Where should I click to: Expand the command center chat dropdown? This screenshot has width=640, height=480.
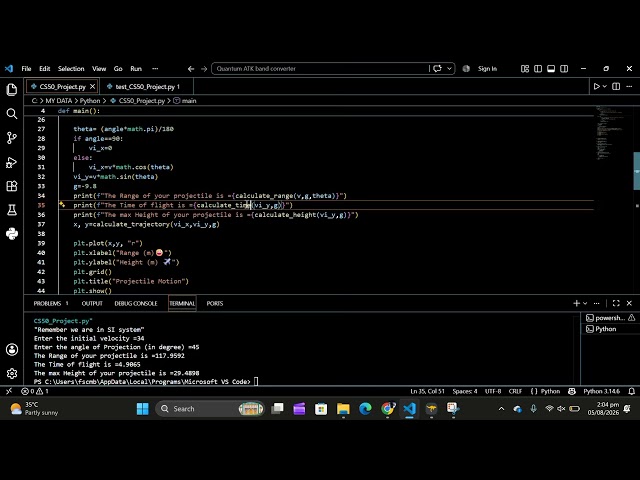coord(449,69)
